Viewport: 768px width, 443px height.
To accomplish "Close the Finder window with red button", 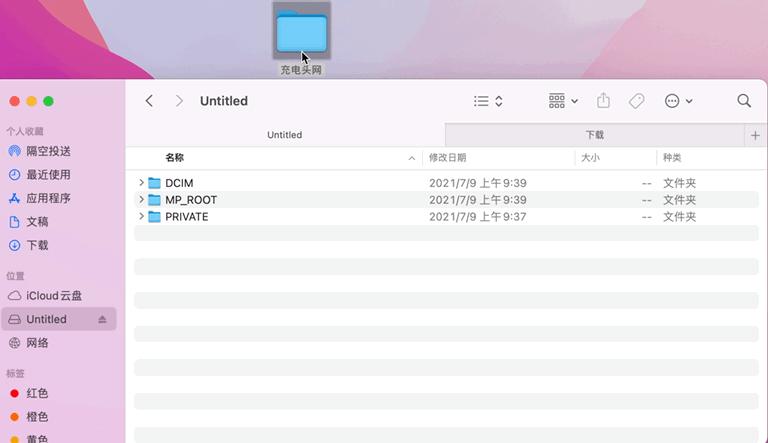I will point(15,101).
